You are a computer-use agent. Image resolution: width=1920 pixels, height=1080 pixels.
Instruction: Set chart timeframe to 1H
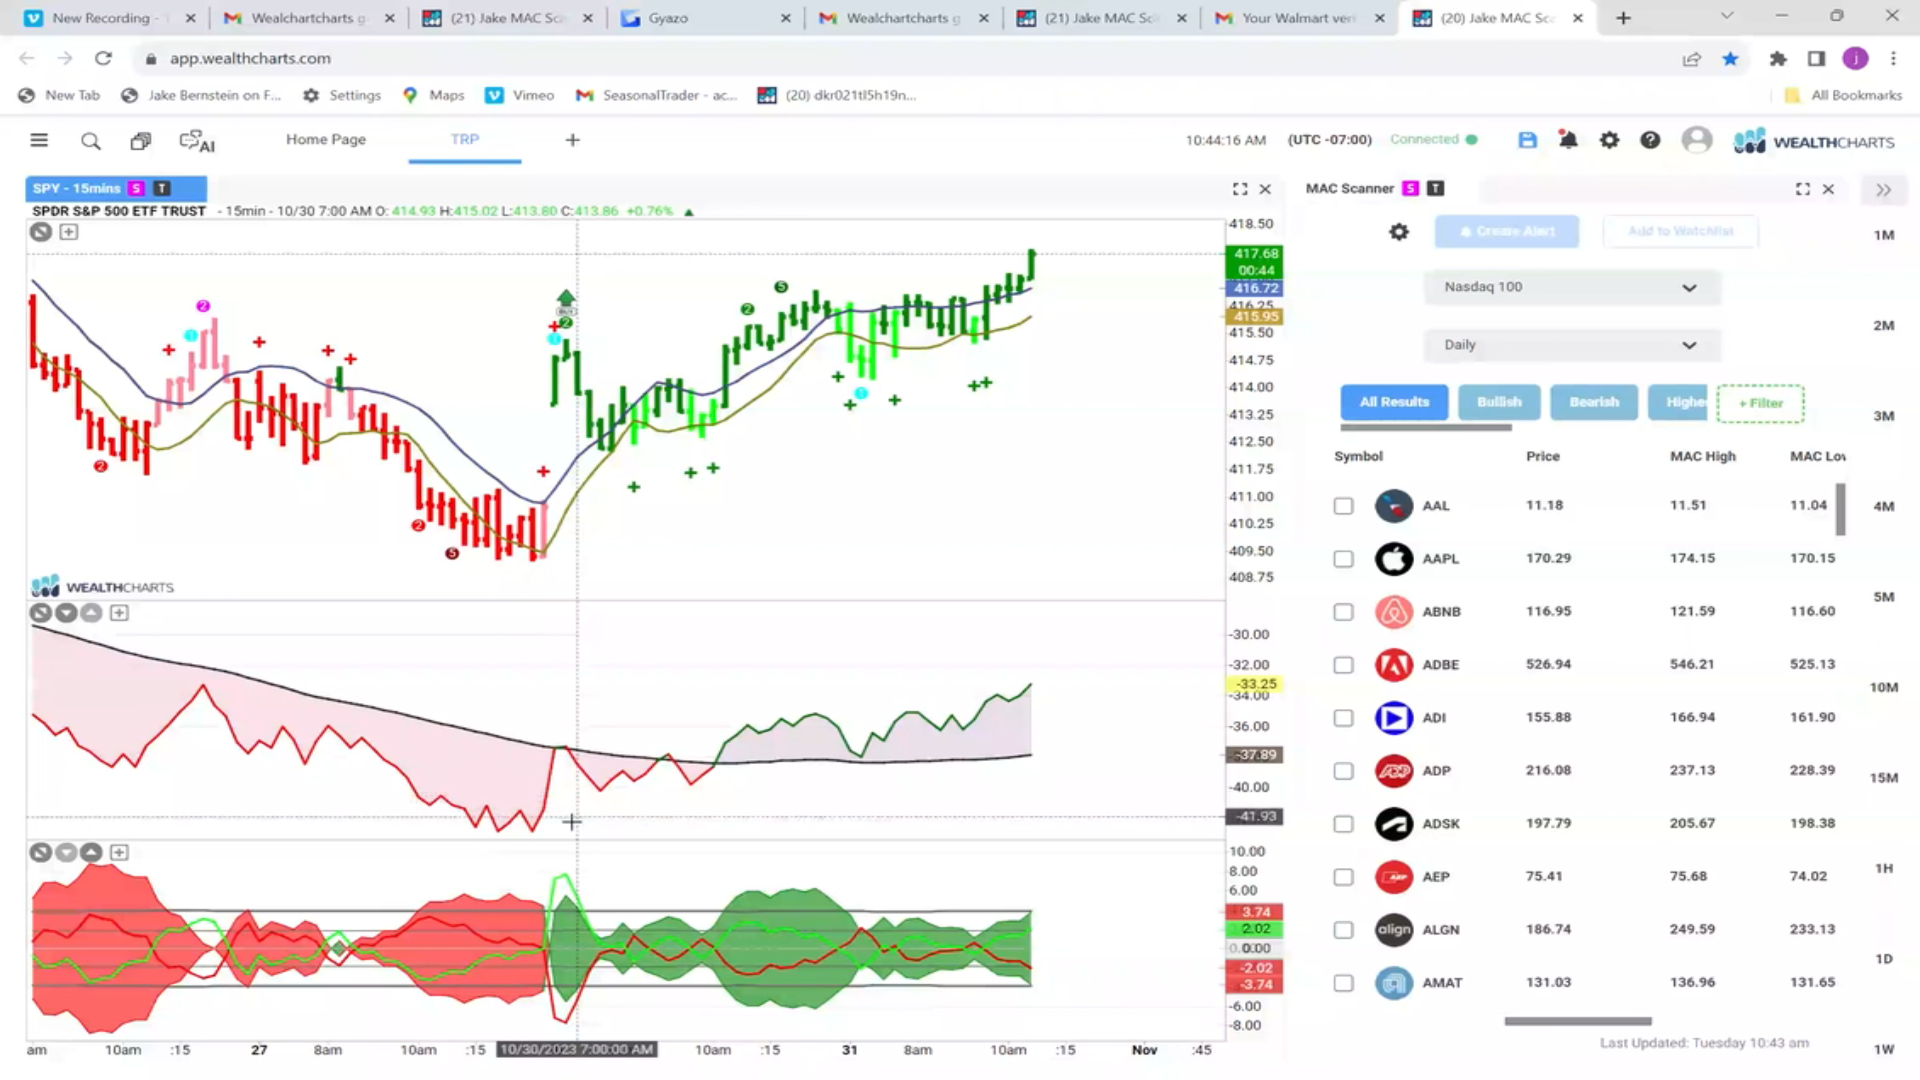click(x=1884, y=869)
